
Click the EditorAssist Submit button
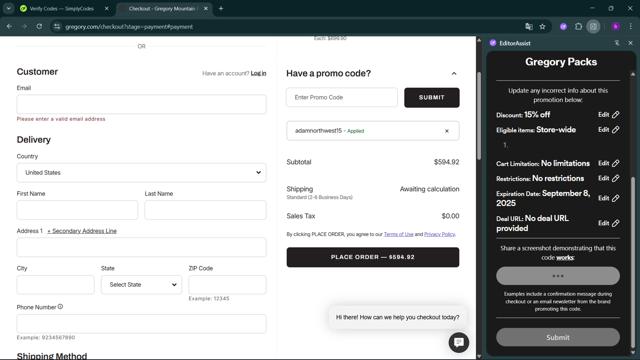(558, 338)
